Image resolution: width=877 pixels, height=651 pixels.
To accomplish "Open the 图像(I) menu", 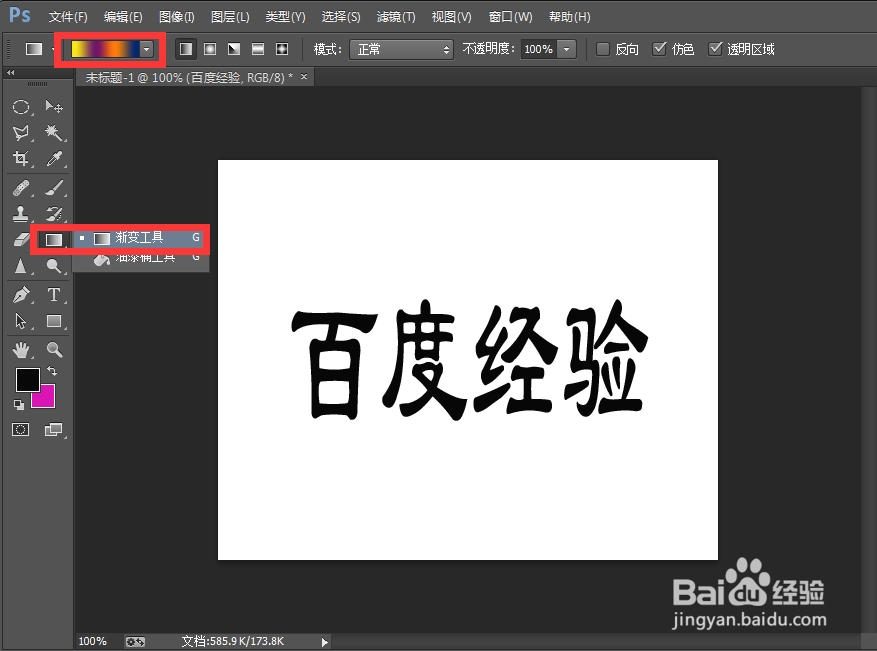I will pyautogui.click(x=176, y=17).
